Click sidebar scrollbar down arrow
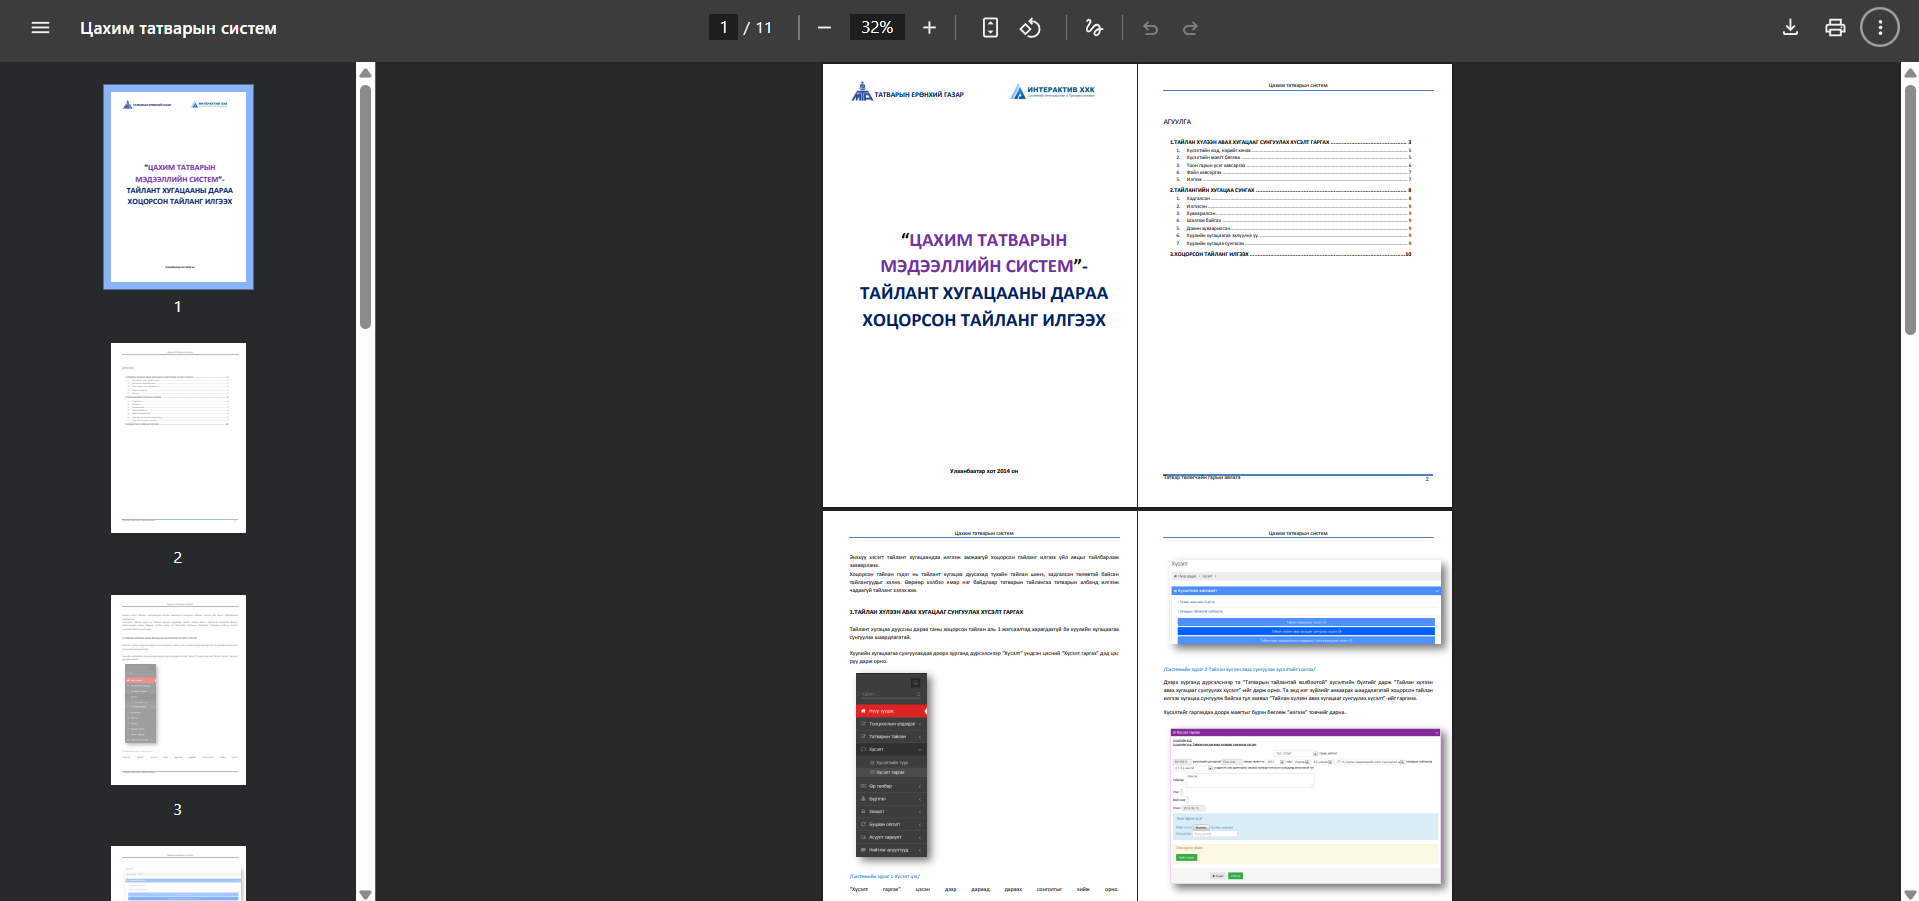Viewport: 1919px width, 901px height. (x=366, y=894)
